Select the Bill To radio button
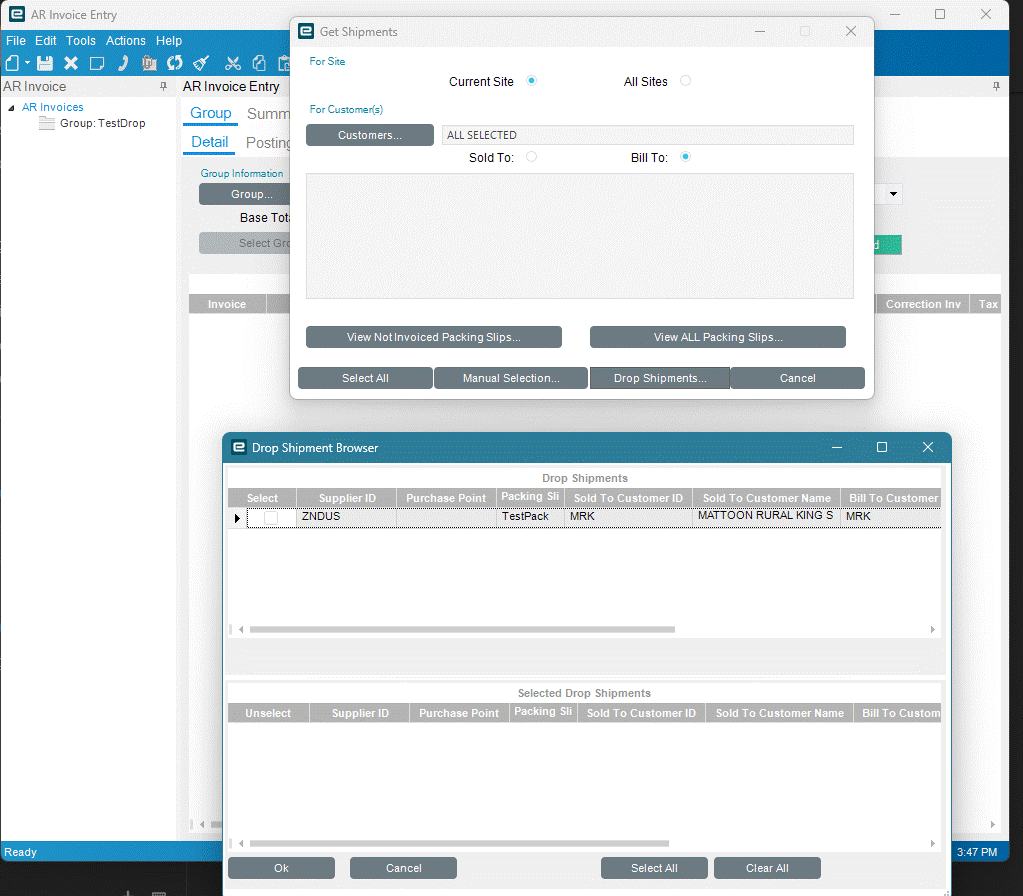The height and width of the screenshot is (896, 1023). 685,157
